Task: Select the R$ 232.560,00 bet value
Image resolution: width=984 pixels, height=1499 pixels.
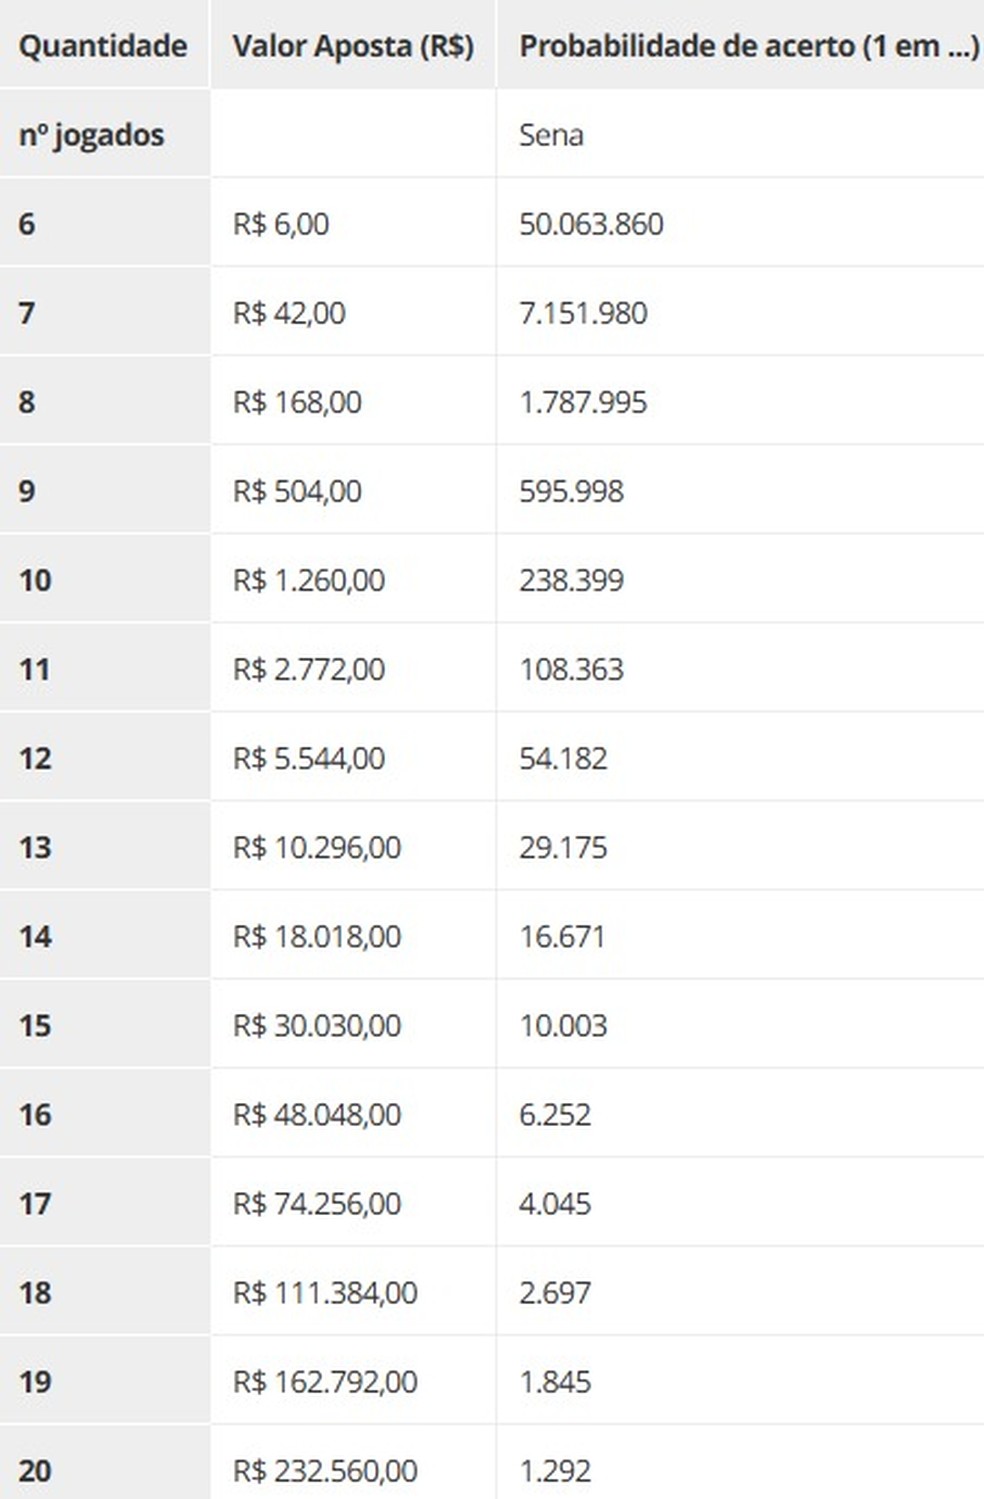Action: click(x=325, y=1470)
